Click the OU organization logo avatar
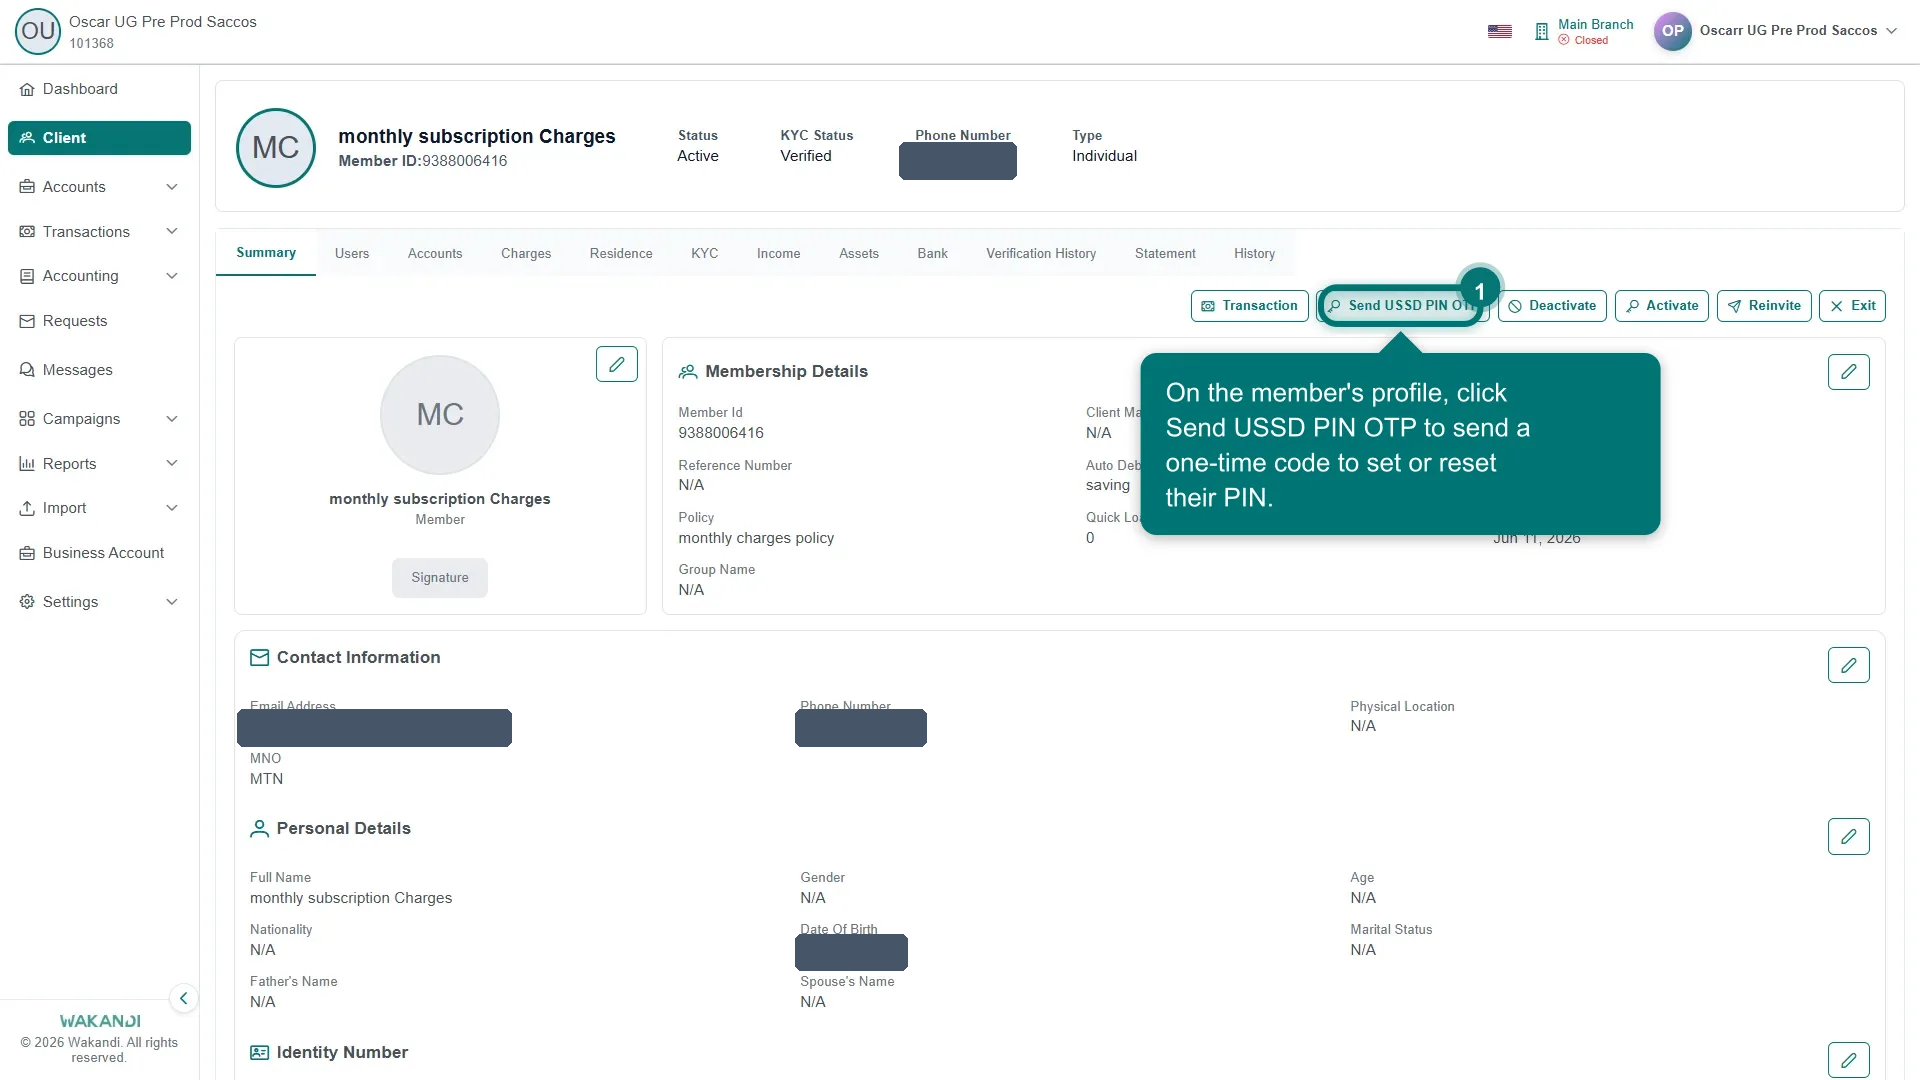 pyautogui.click(x=38, y=31)
